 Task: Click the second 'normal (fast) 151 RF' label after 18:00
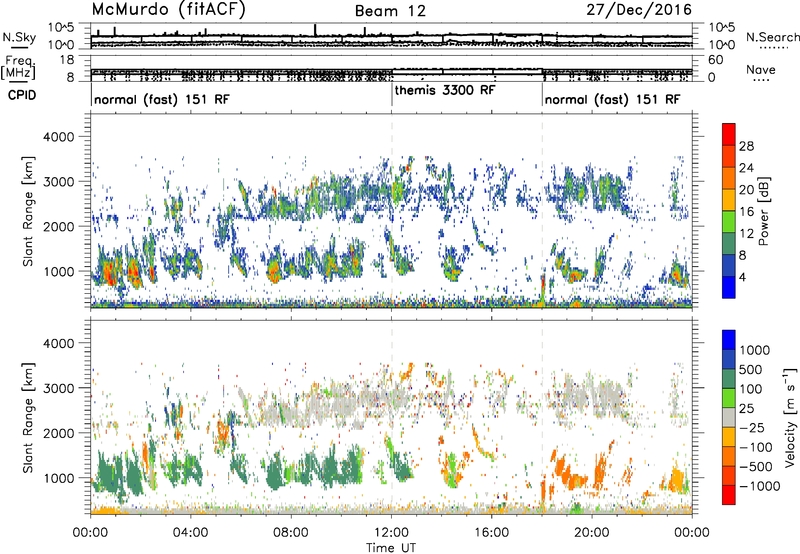pyautogui.click(x=612, y=99)
